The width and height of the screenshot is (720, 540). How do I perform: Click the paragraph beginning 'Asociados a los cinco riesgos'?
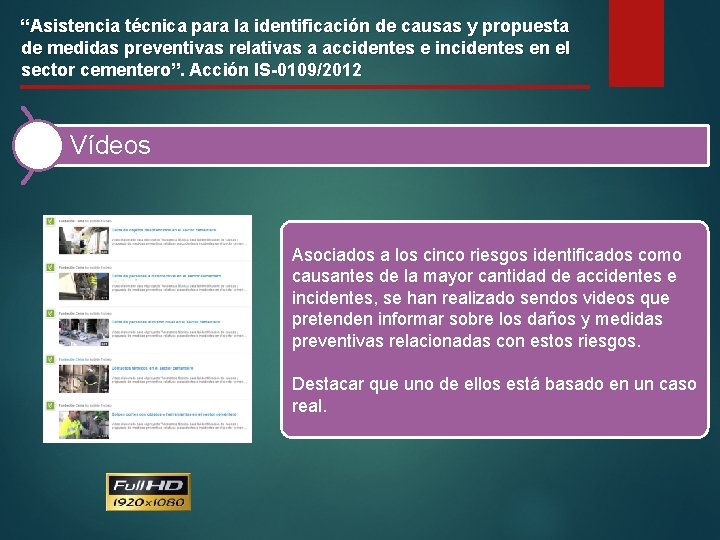(x=486, y=298)
